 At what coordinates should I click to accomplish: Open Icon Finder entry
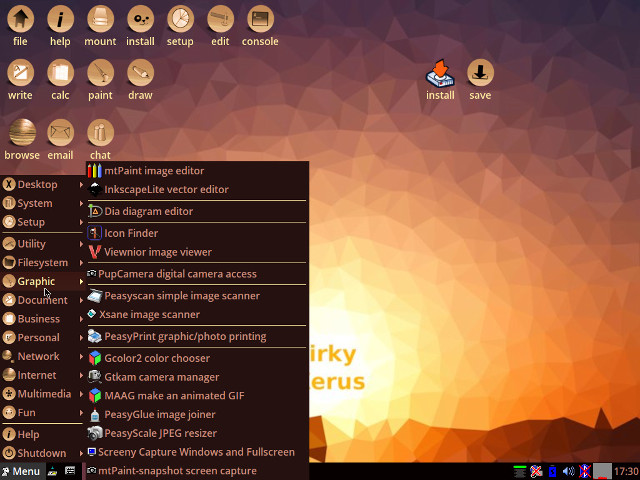(197, 233)
